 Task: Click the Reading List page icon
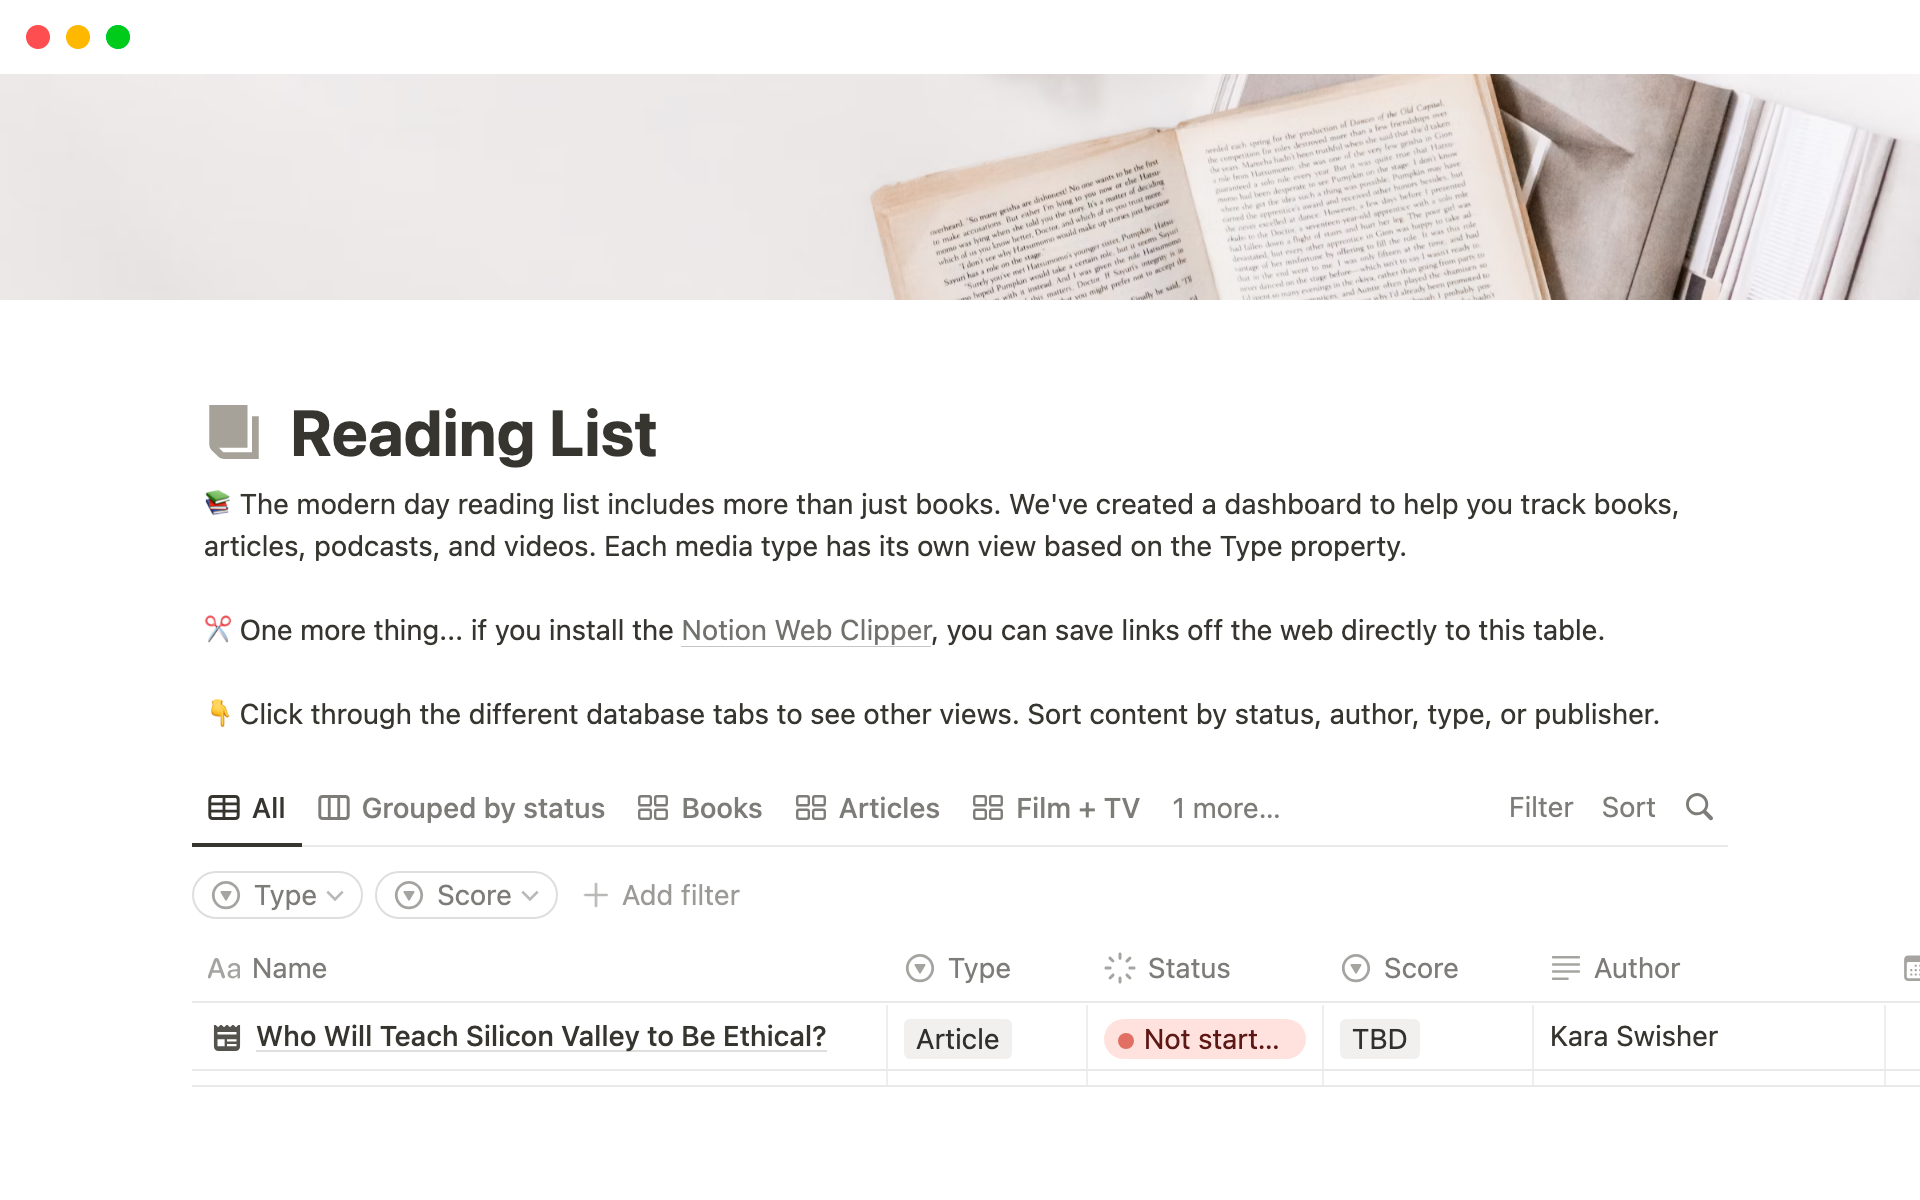pyautogui.click(x=234, y=432)
